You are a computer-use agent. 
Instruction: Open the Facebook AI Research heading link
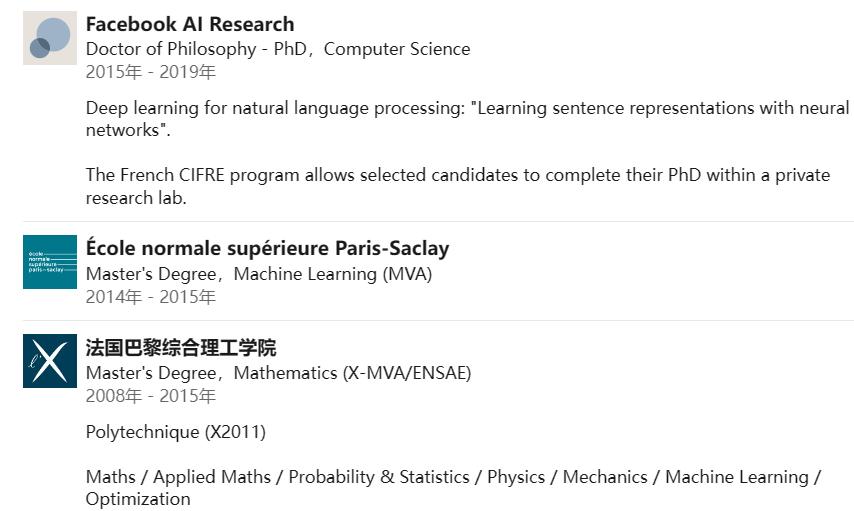coord(190,24)
